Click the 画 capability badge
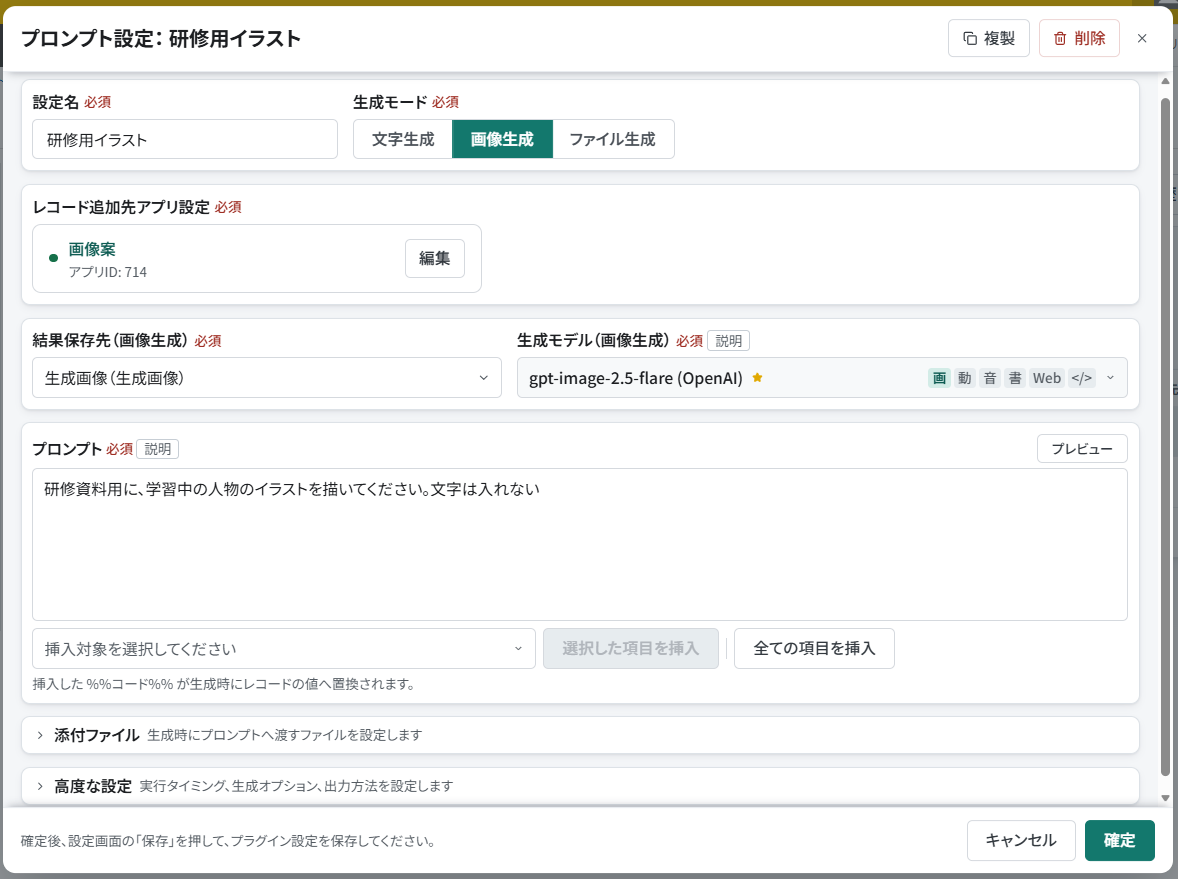Viewport: 1178px width, 879px height. coord(939,378)
